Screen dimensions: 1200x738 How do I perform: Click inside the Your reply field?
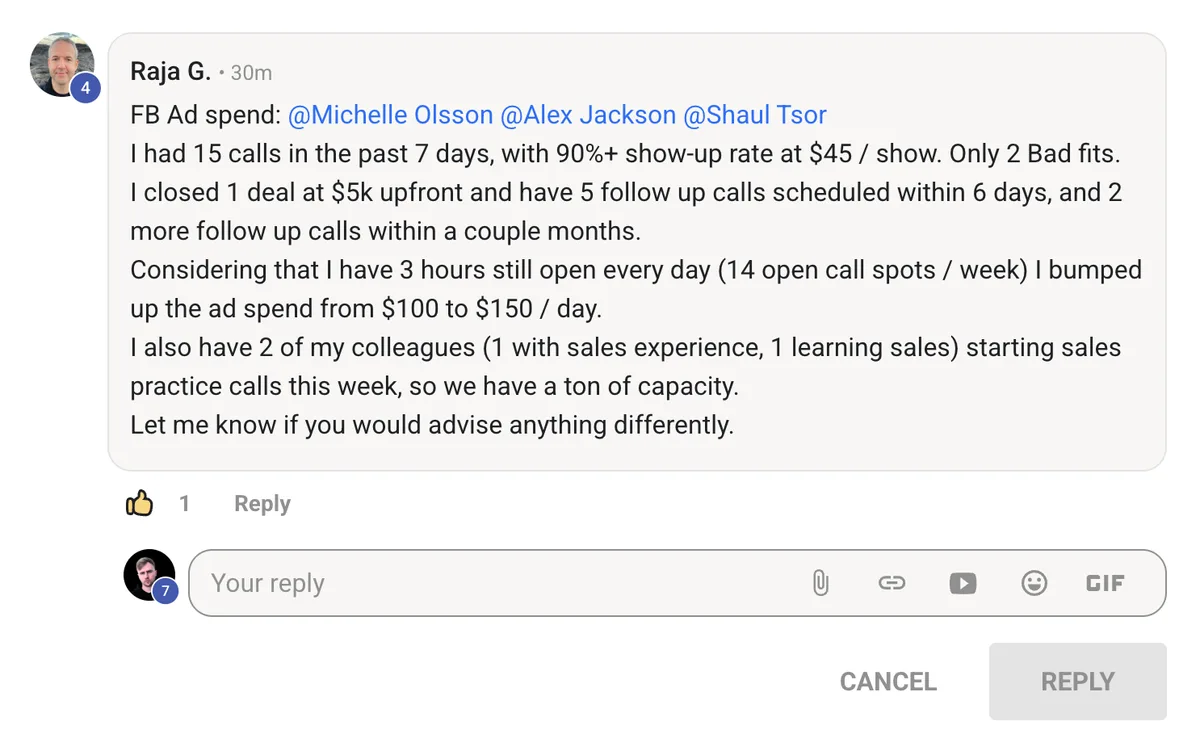click(x=400, y=583)
